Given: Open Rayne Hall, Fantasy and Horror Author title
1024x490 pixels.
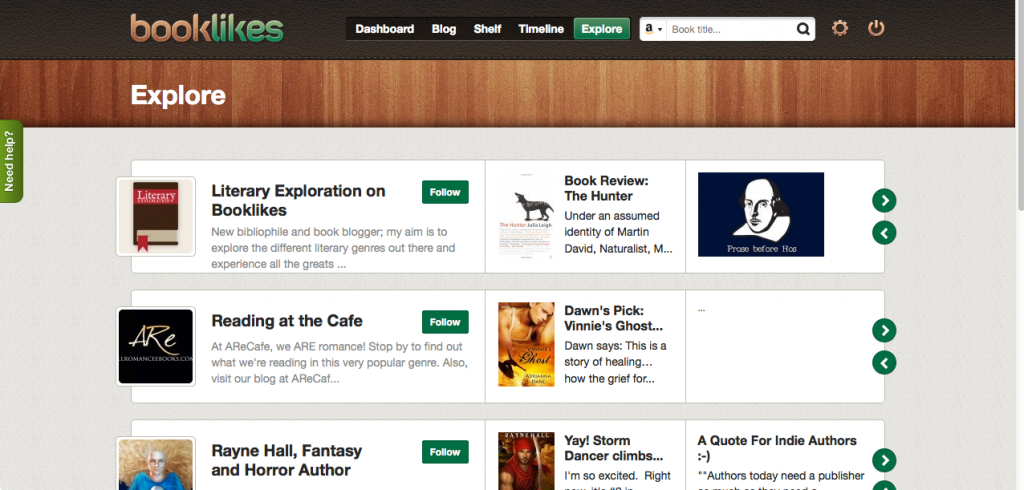Looking at the screenshot, I should coord(287,460).
